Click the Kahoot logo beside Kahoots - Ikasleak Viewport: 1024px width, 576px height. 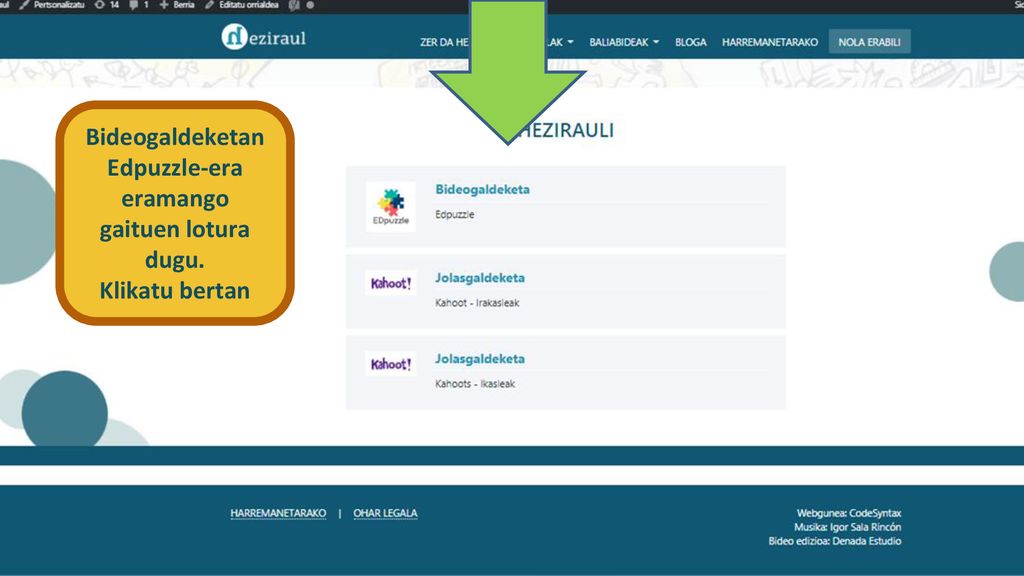click(391, 364)
